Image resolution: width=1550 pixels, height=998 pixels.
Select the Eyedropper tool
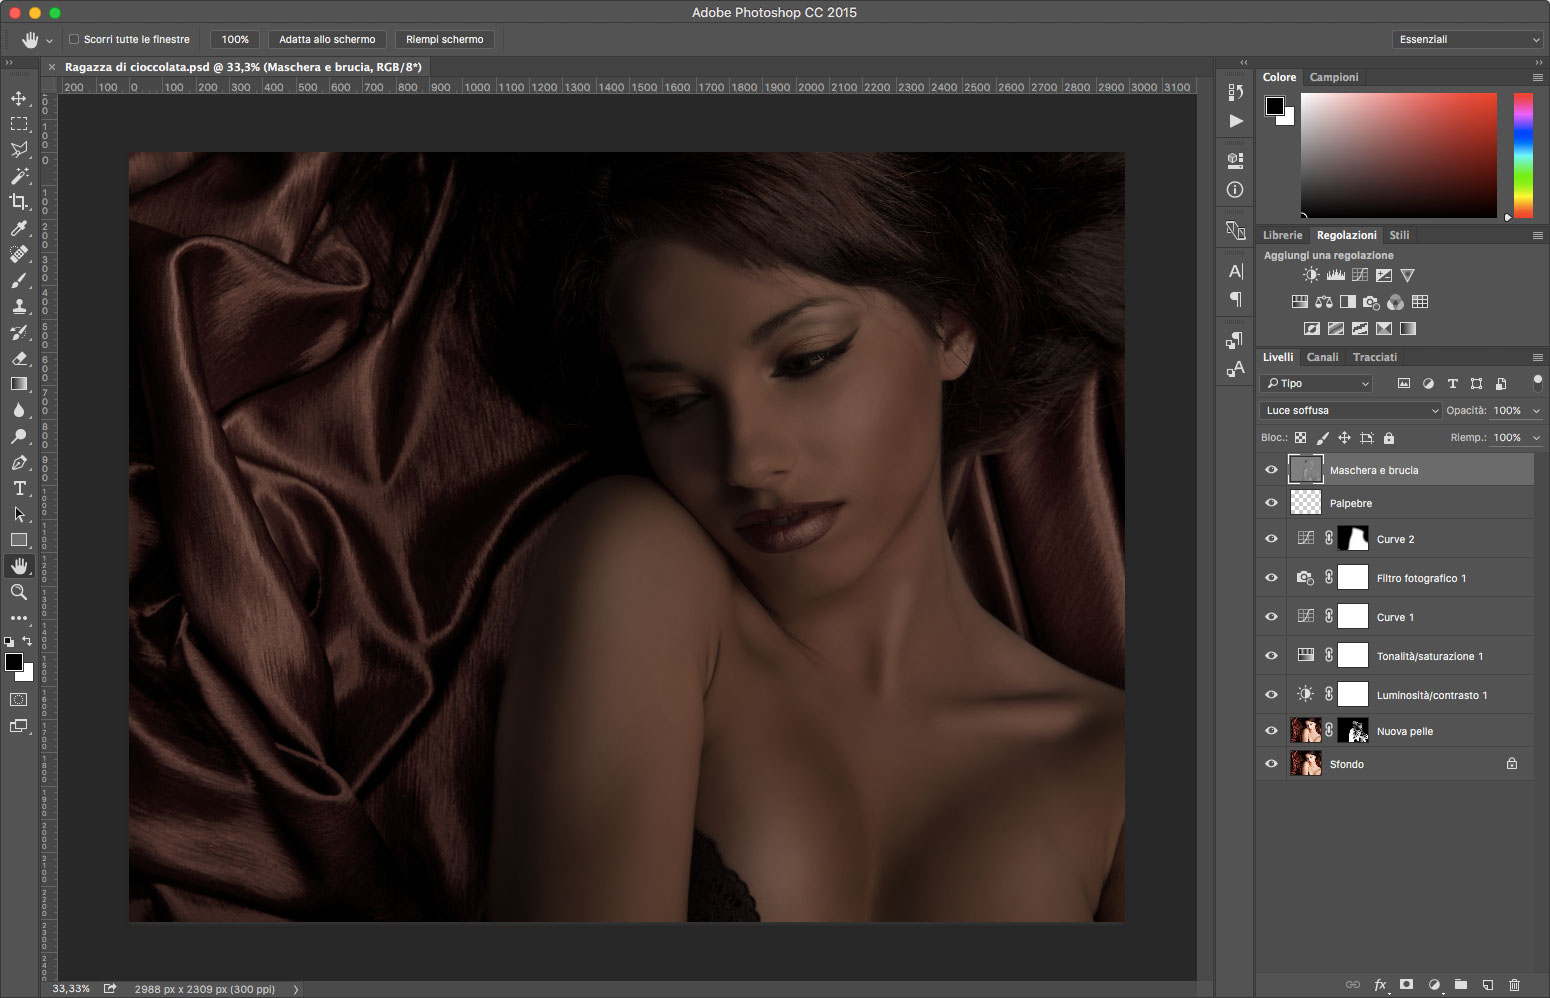click(19, 228)
